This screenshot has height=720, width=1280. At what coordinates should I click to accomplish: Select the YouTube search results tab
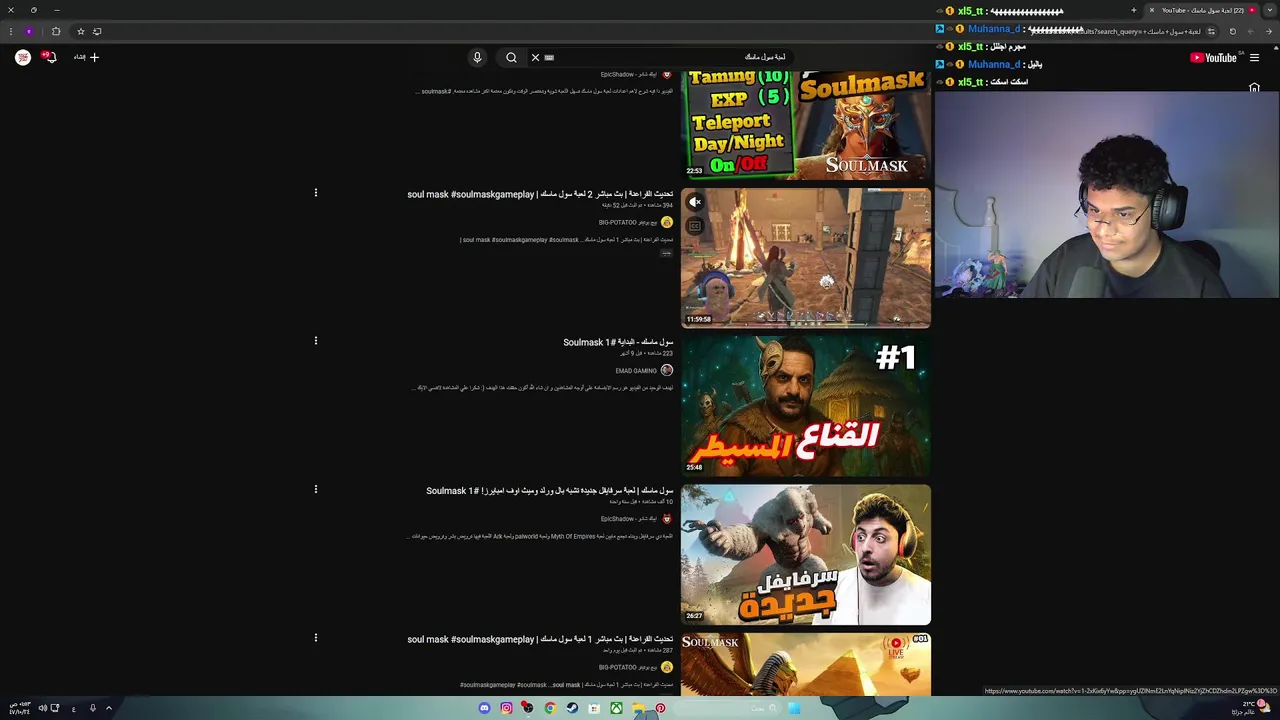point(1203,10)
